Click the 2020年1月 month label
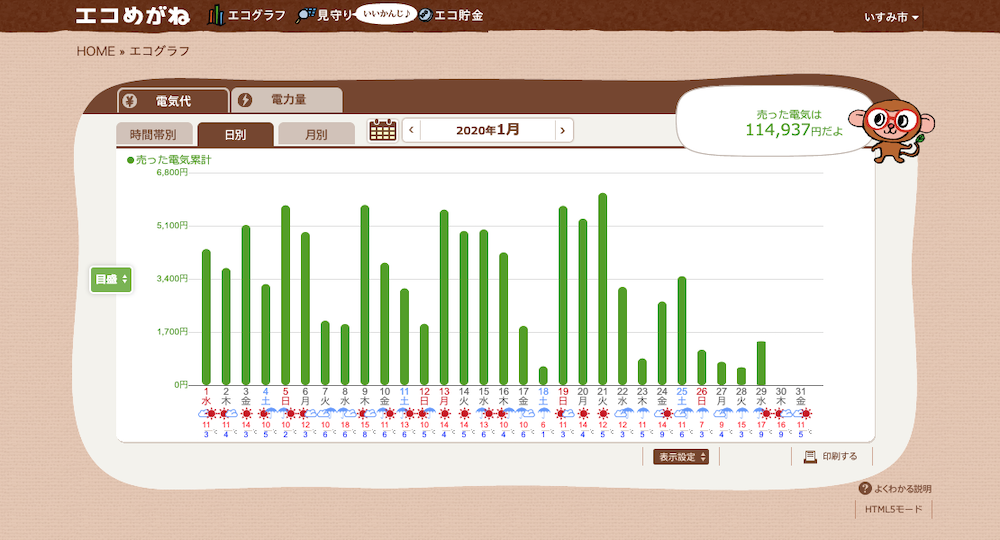The width and height of the screenshot is (1000, 540). (x=487, y=130)
